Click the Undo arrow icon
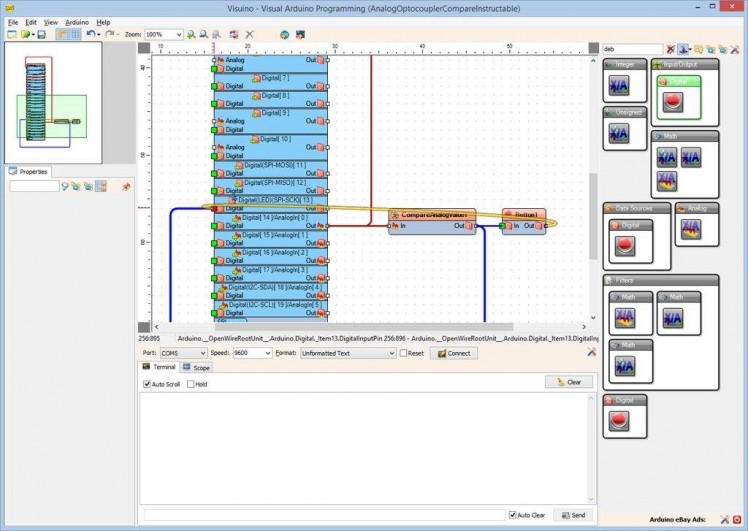 coord(90,34)
